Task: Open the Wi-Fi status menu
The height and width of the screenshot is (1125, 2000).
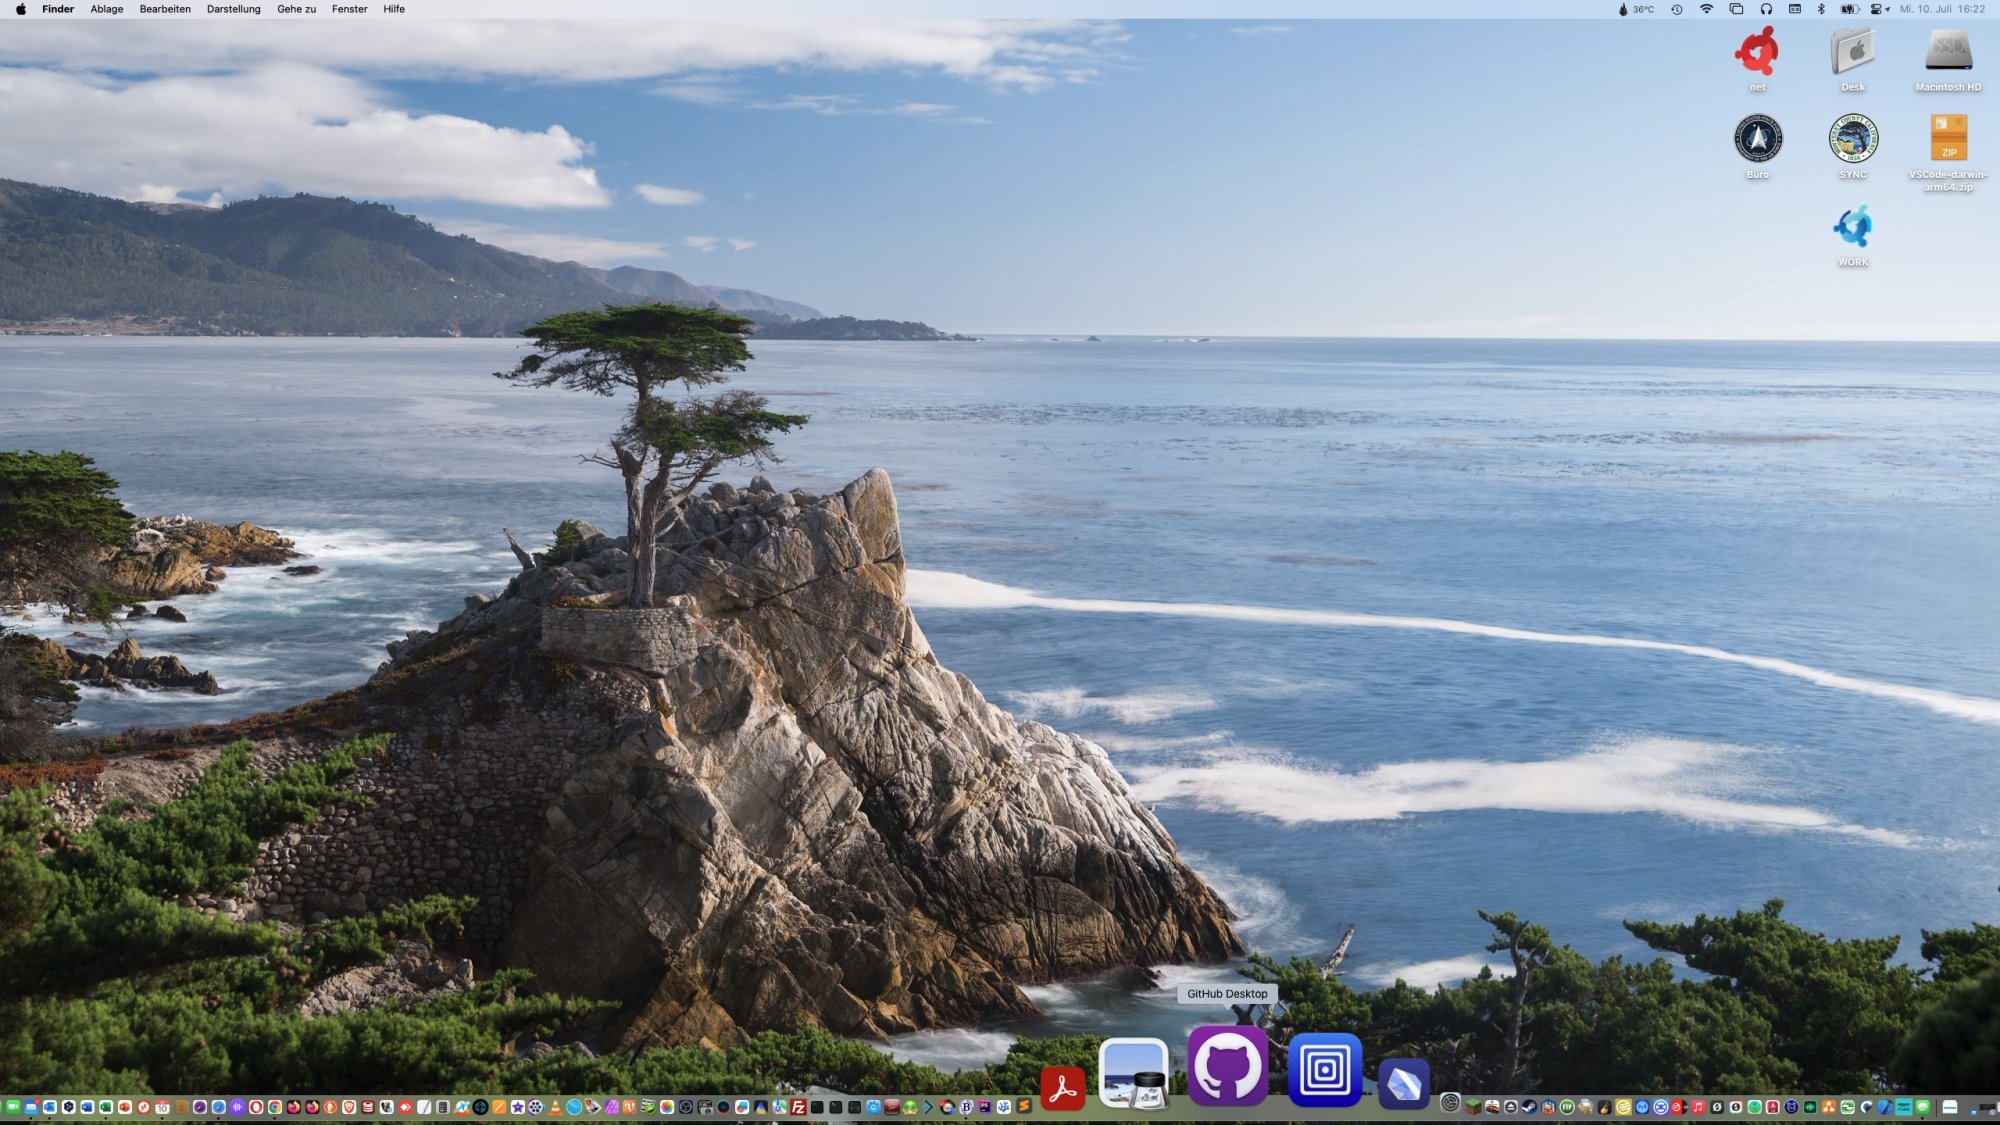Action: pyautogui.click(x=1706, y=9)
